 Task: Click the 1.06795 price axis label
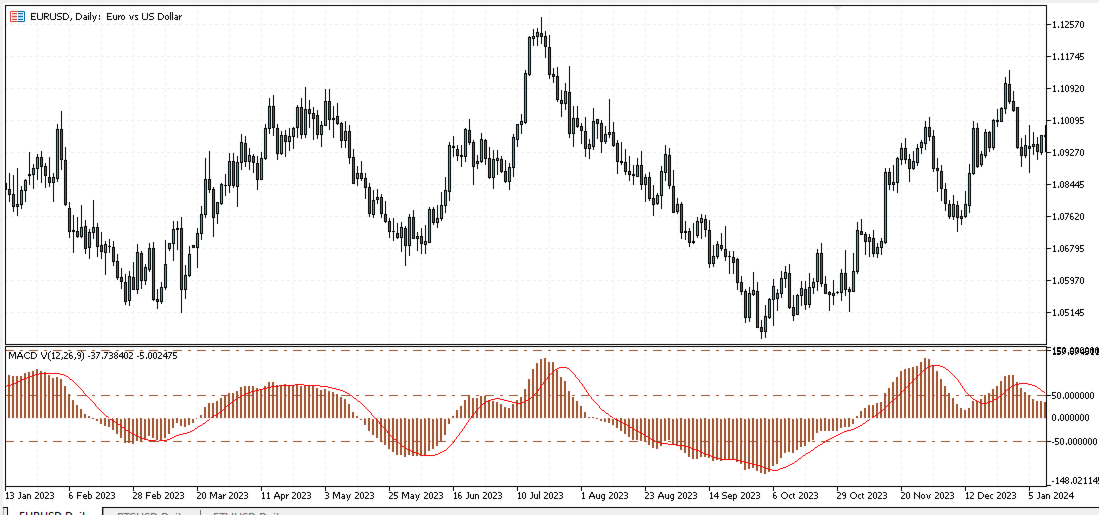tap(1070, 249)
